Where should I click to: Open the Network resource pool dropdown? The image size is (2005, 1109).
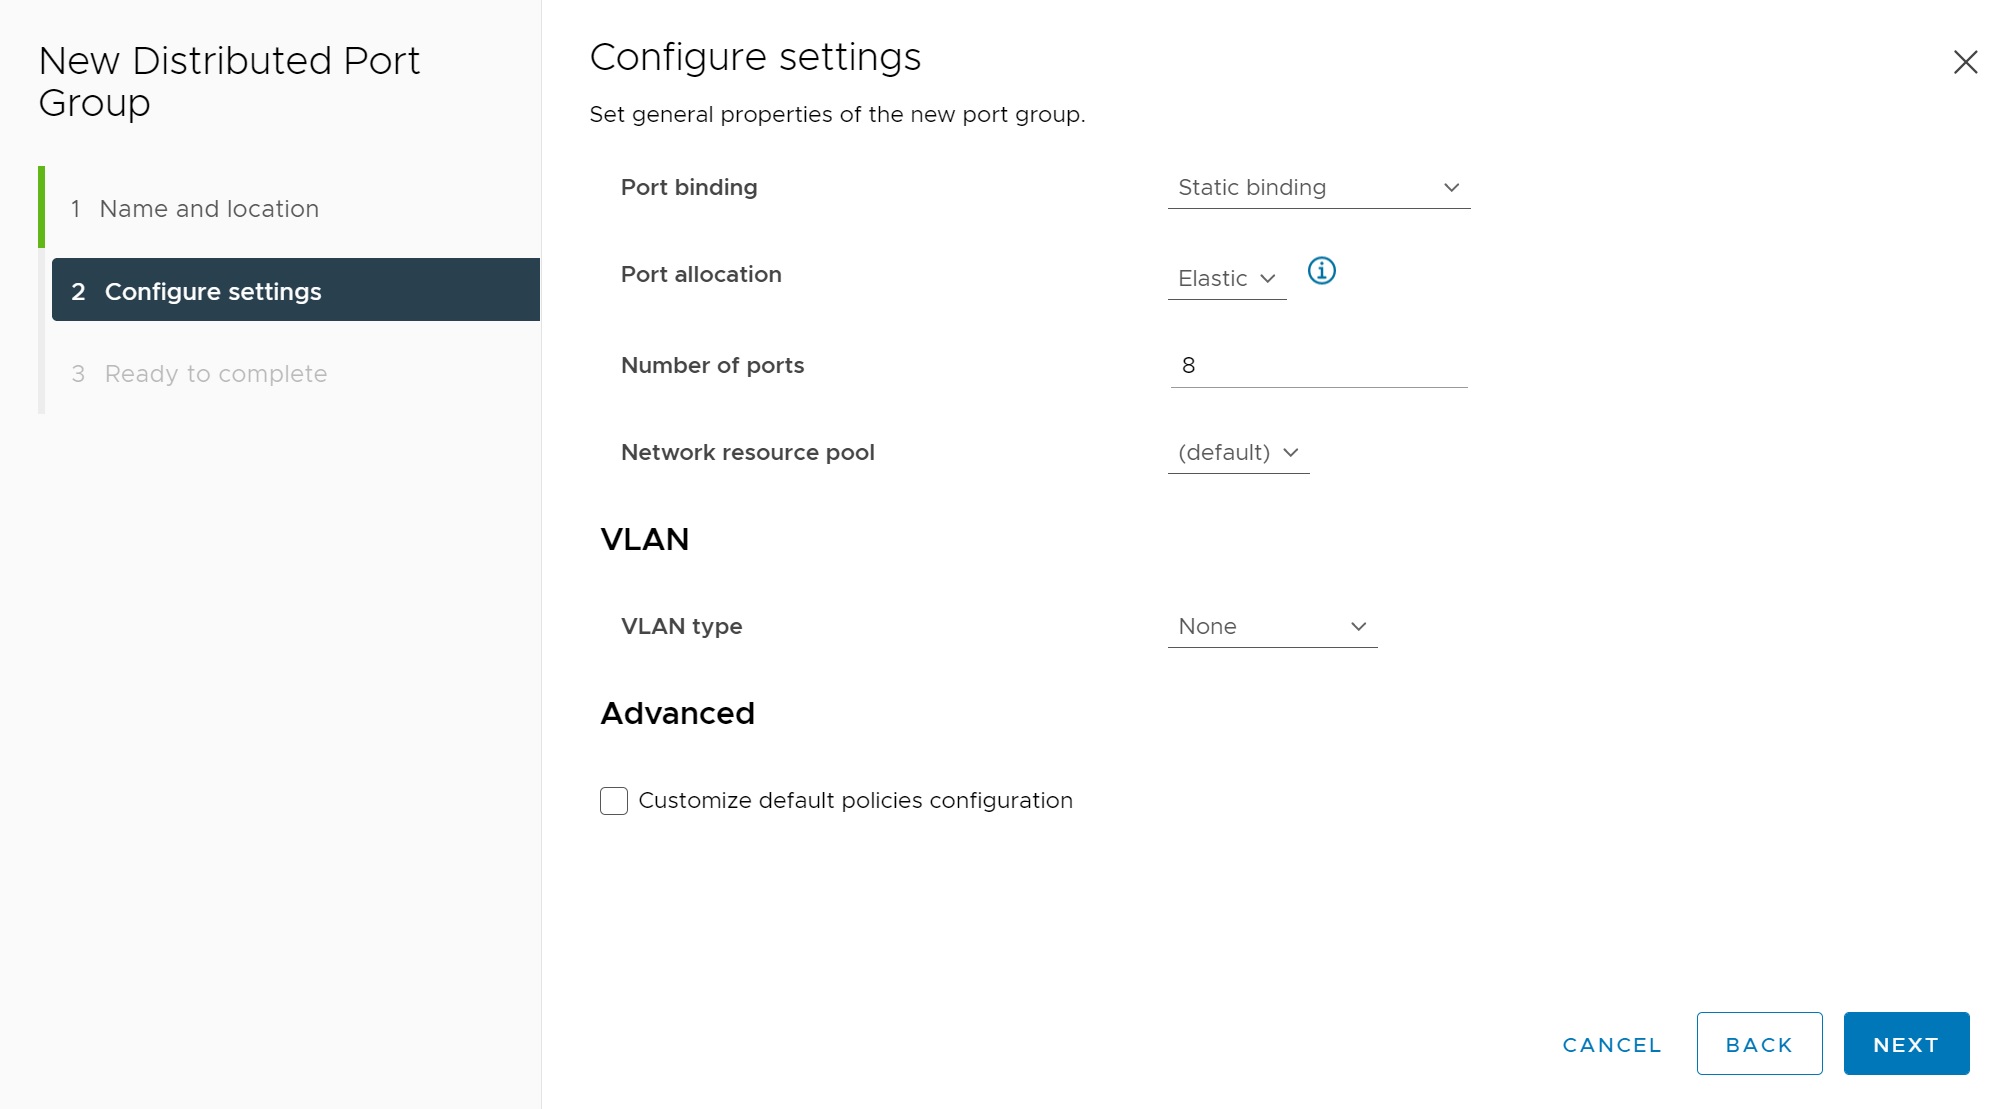tap(1238, 453)
